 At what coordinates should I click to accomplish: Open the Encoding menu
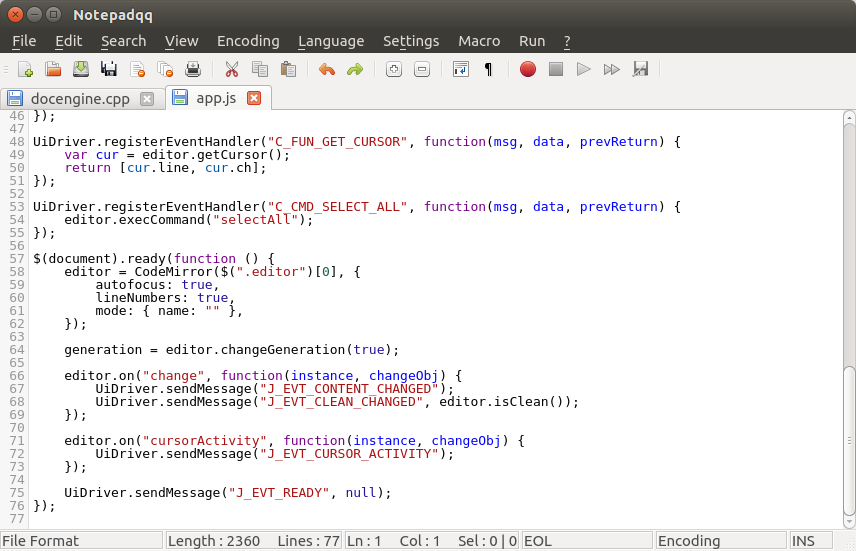(x=248, y=41)
